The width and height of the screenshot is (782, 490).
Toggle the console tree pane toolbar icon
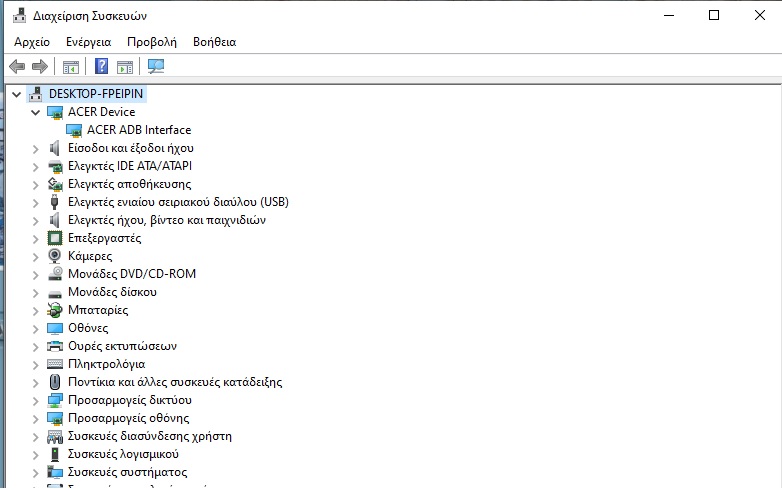[x=71, y=67]
